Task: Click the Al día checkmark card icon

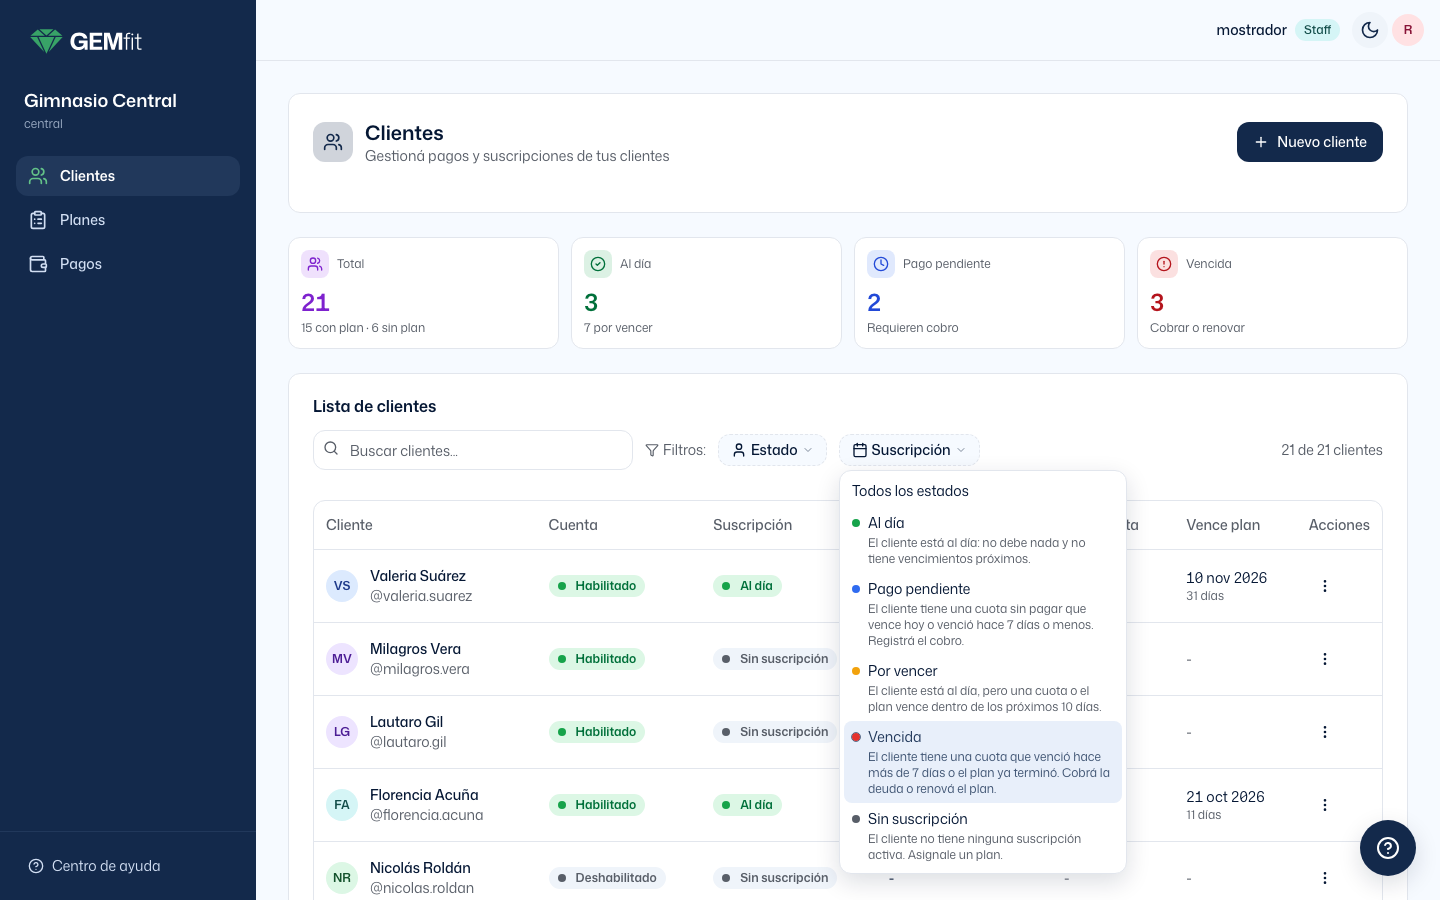Action: (x=598, y=264)
